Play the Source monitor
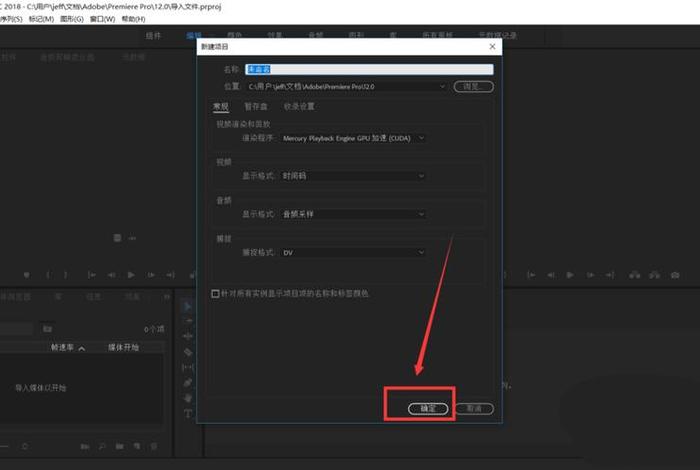700x470 pixels. (x=131, y=275)
